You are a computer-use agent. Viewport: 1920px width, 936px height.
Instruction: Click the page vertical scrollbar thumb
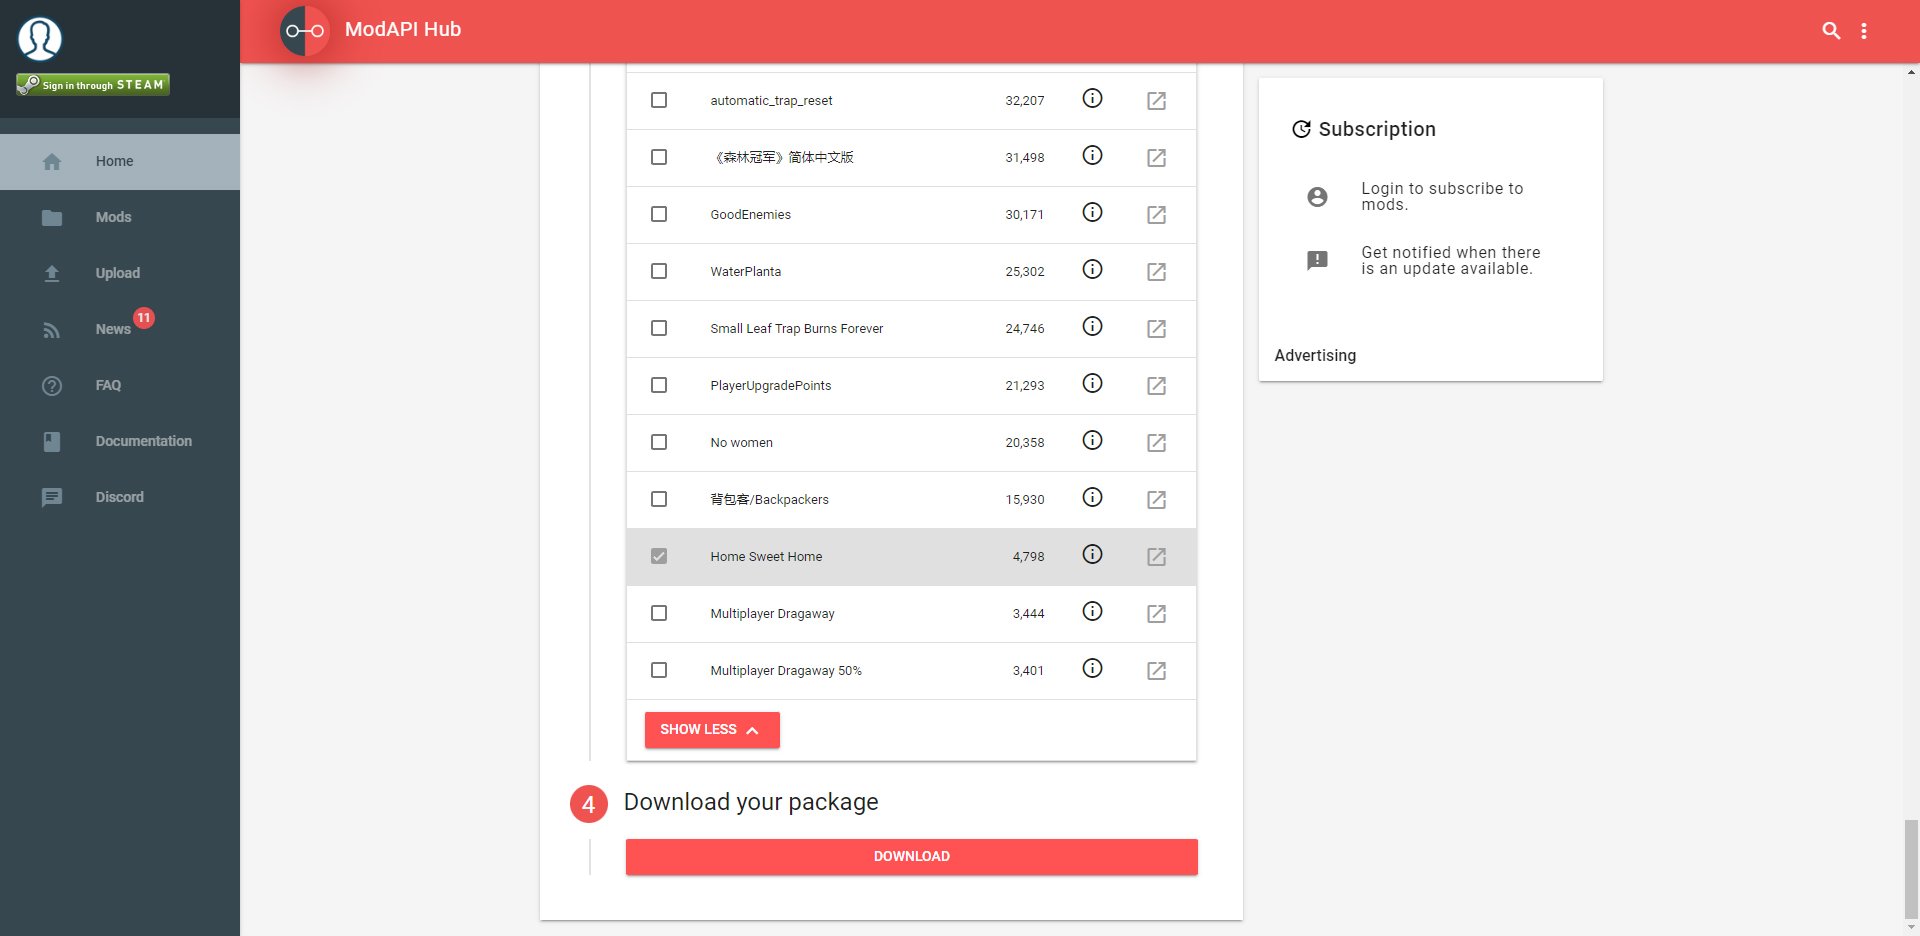(x=1911, y=867)
